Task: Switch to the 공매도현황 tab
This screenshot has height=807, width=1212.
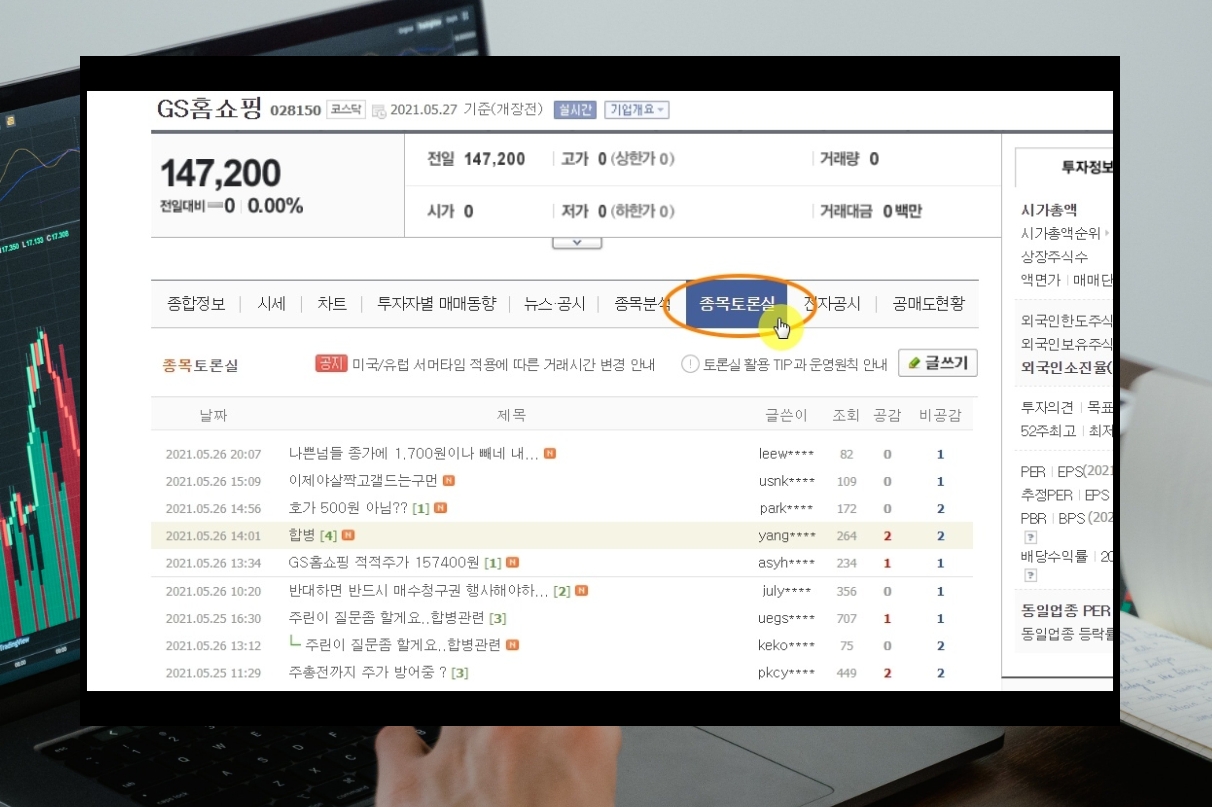Action: (x=928, y=304)
